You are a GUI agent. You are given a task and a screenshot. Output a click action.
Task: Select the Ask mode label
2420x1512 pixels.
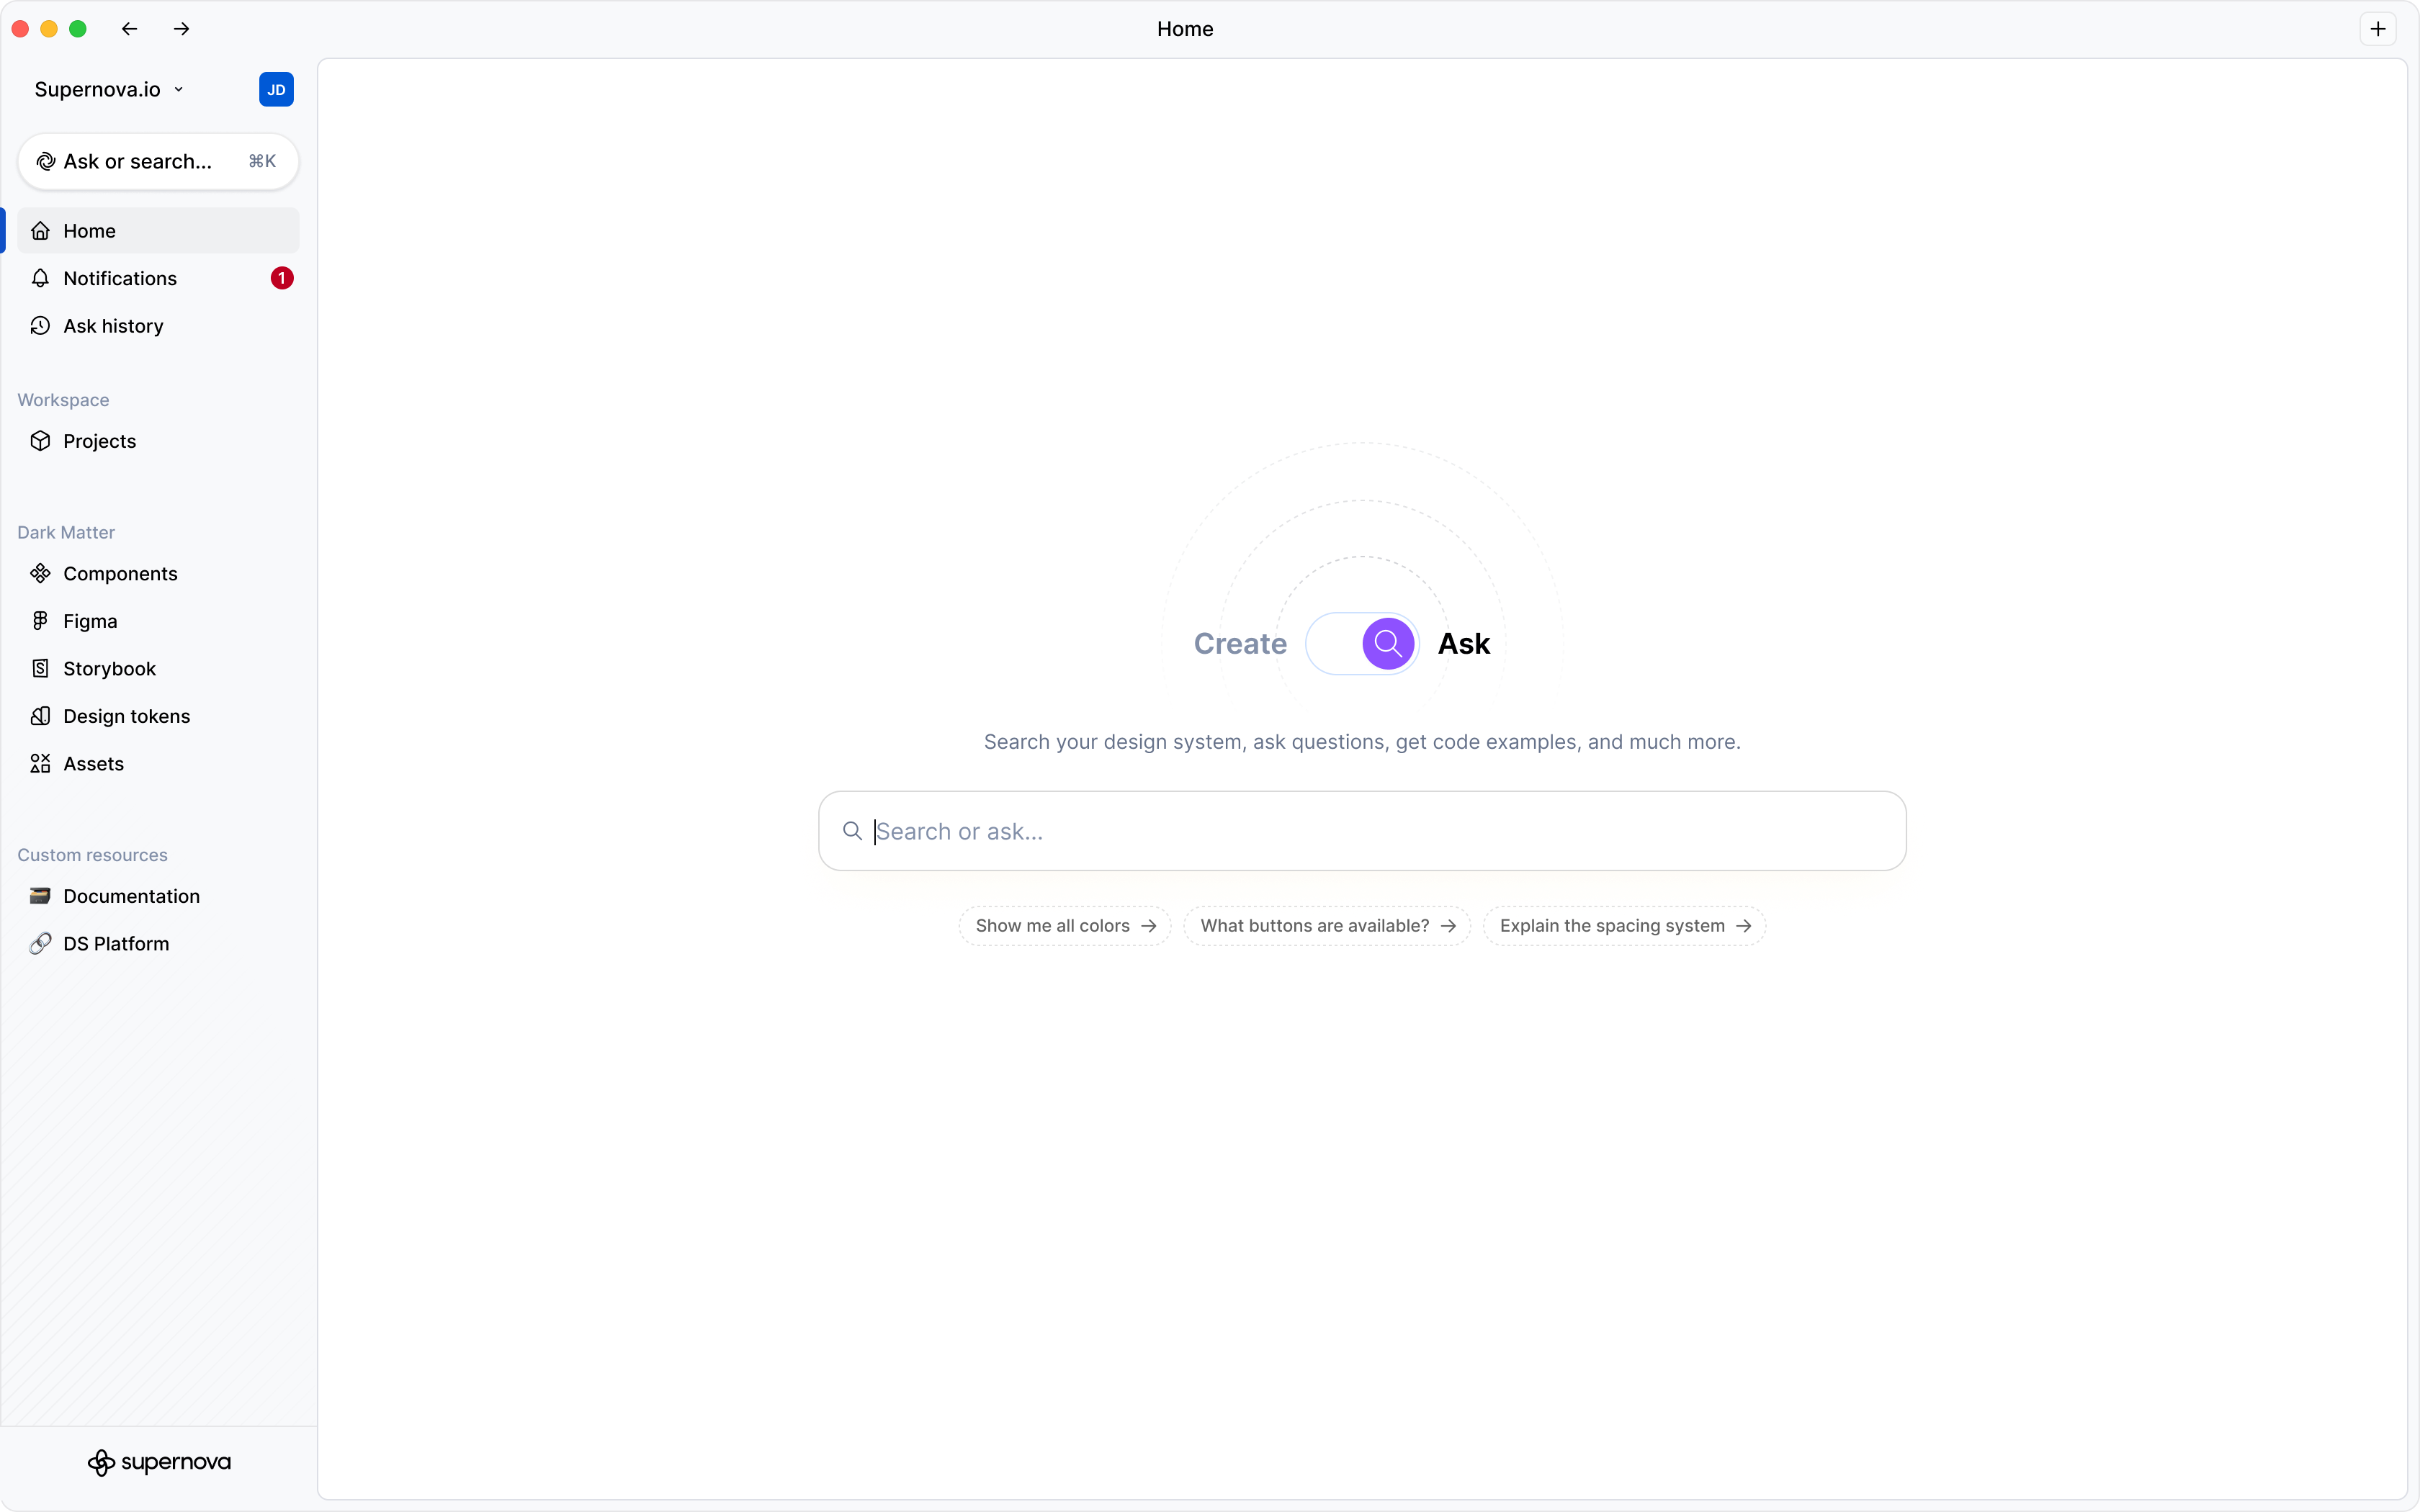tap(1463, 643)
